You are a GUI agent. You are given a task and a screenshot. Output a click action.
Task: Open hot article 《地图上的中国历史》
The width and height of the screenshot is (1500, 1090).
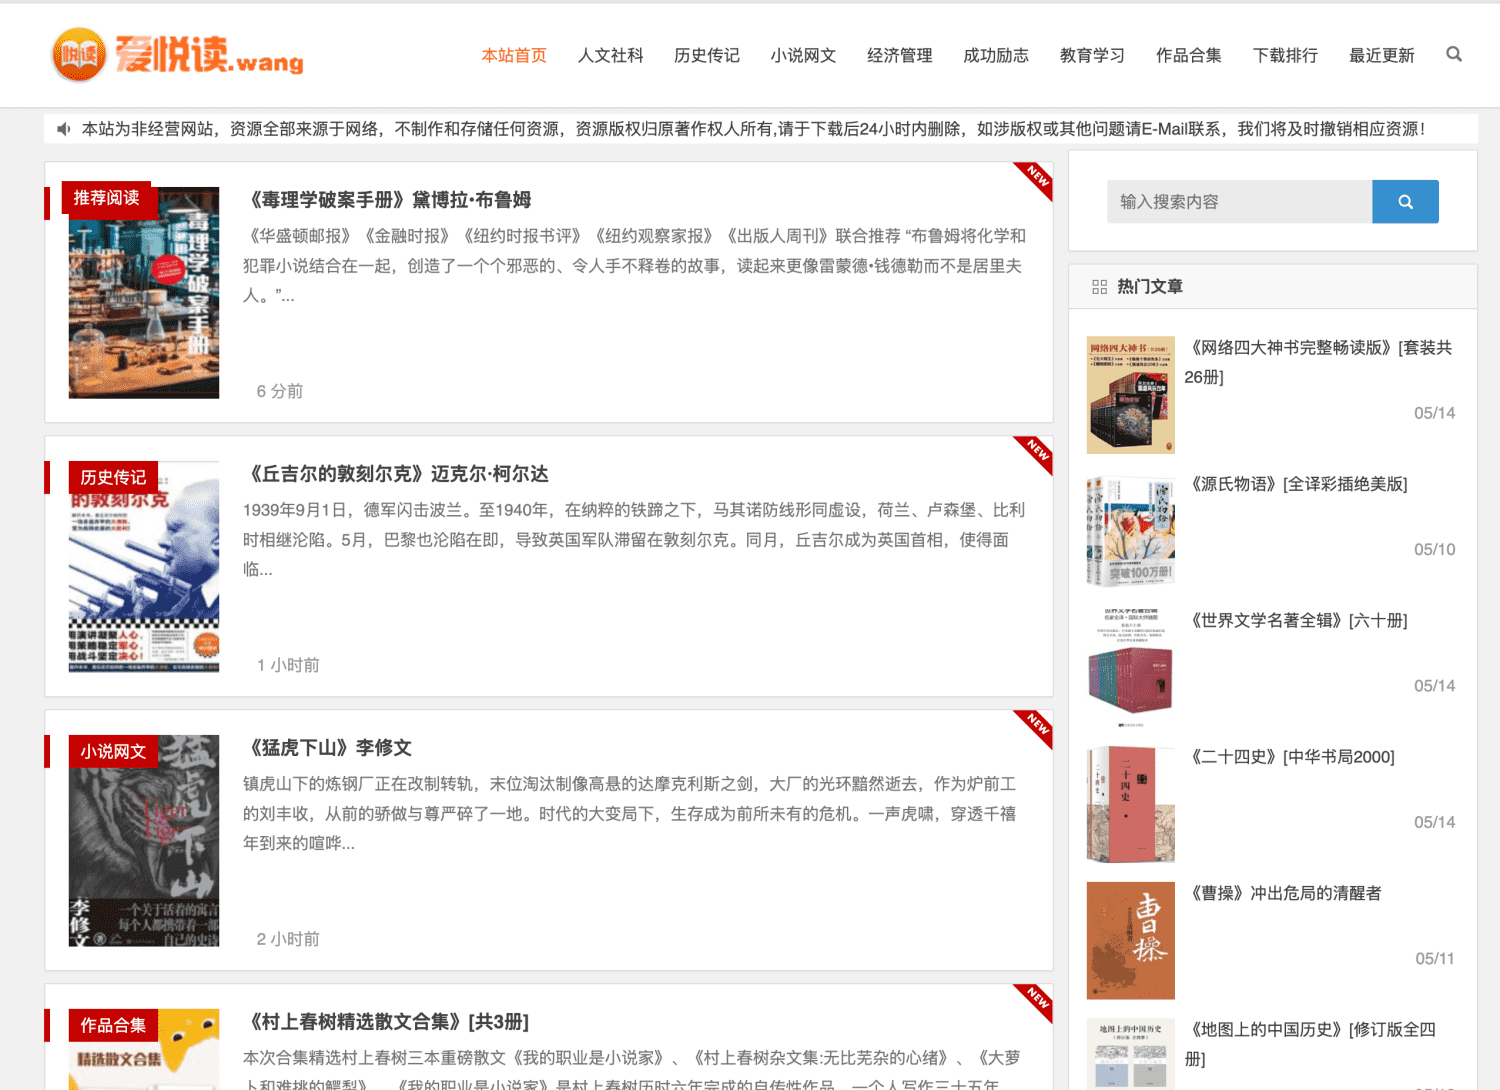1311,1044
